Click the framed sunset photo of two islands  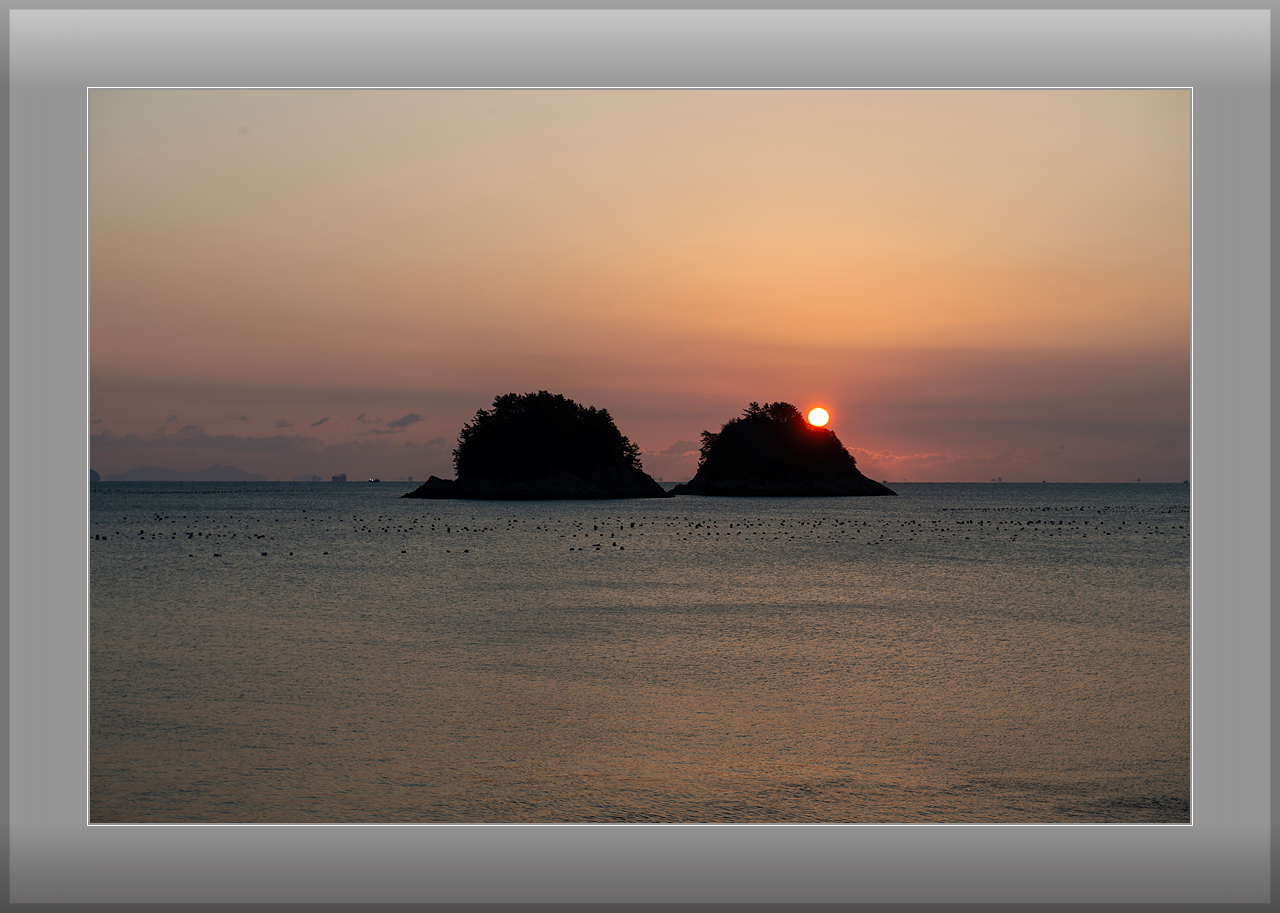click(x=640, y=456)
